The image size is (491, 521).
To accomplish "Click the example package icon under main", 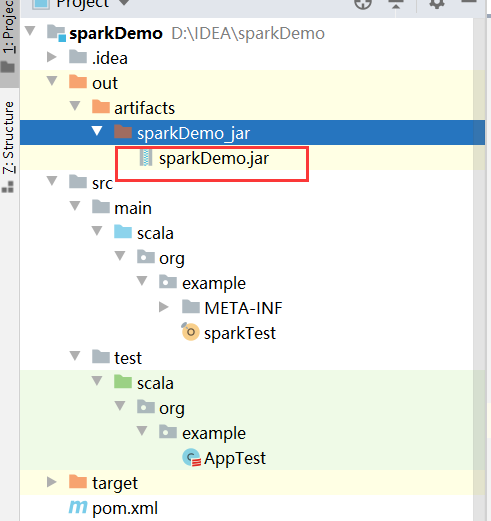I will pos(168,282).
